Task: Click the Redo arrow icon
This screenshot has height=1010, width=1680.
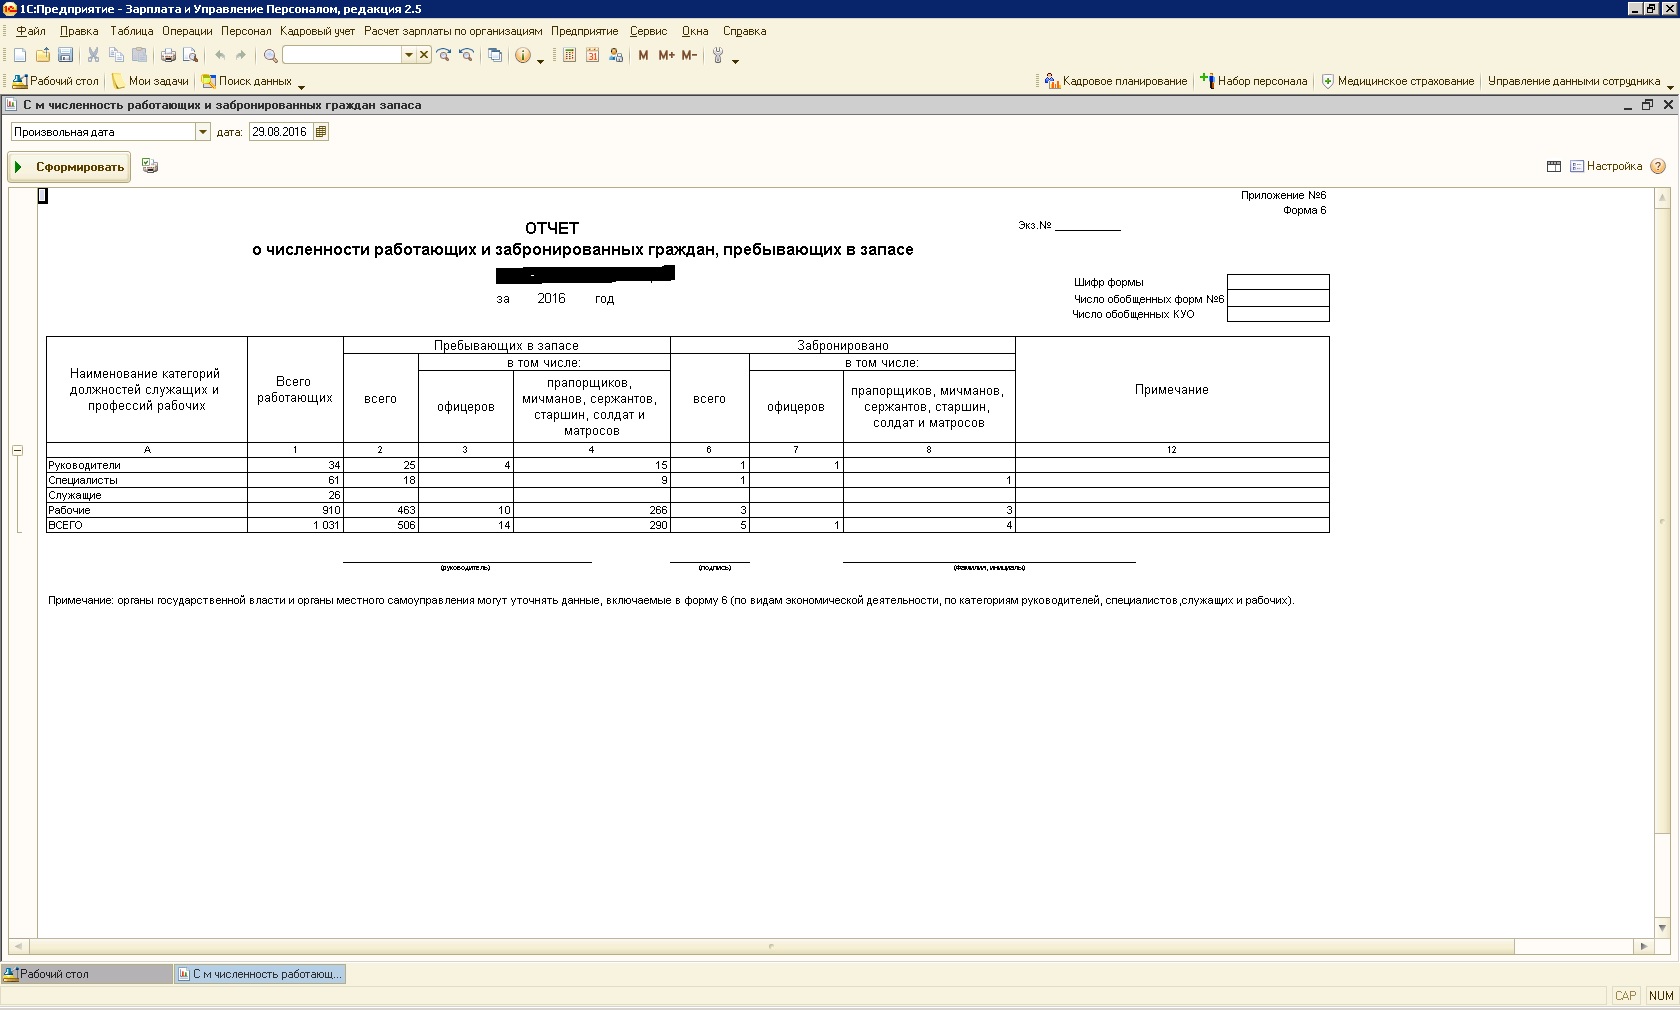Action: [x=241, y=56]
